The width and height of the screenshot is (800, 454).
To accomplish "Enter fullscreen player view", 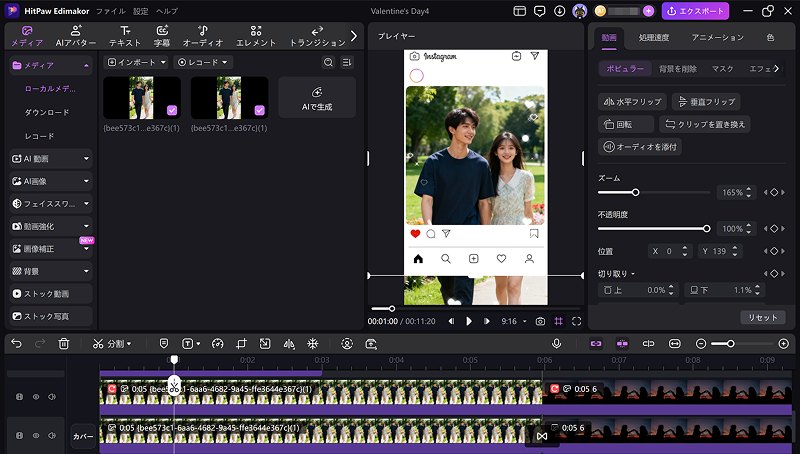I will pyautogui.click(x=577, y=321).
